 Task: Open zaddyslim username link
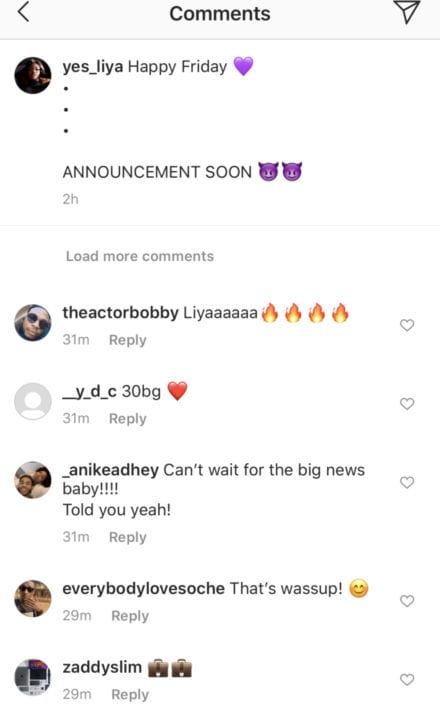tap(102, 667)
